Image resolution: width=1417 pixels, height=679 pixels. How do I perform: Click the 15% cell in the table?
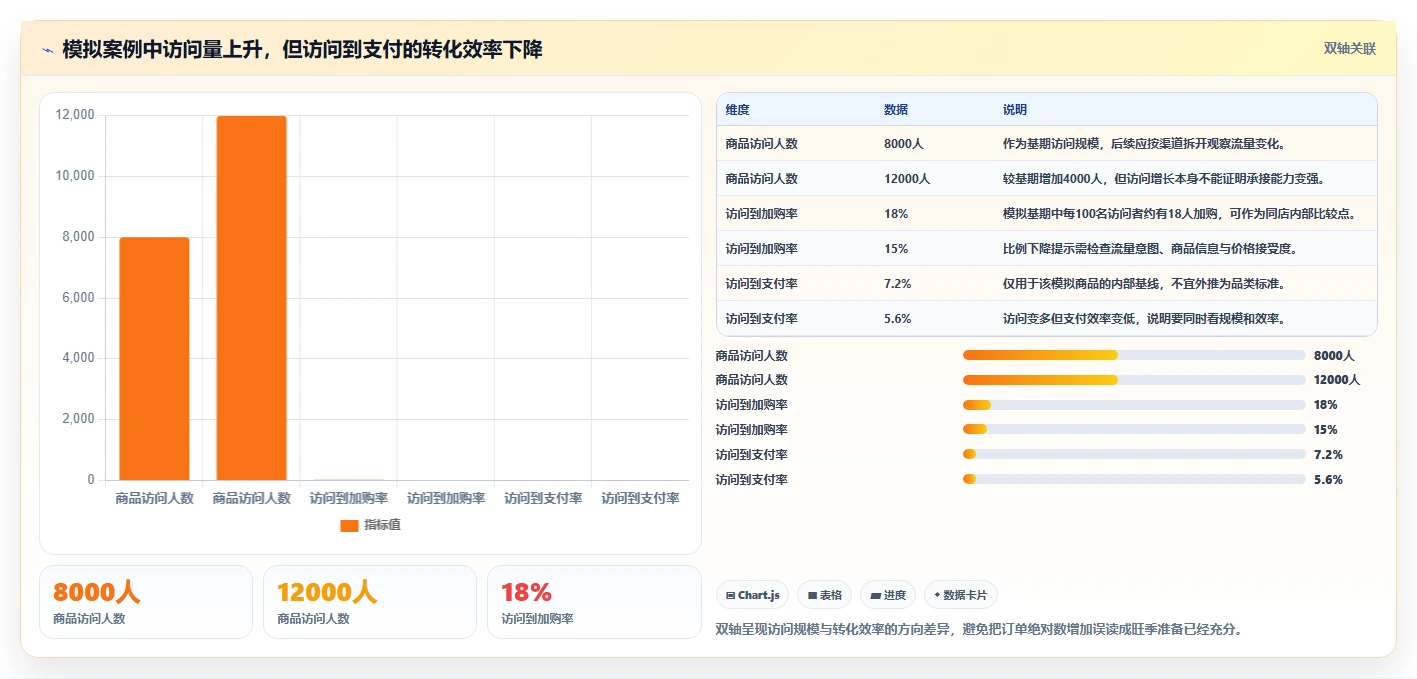click(896, 249)
